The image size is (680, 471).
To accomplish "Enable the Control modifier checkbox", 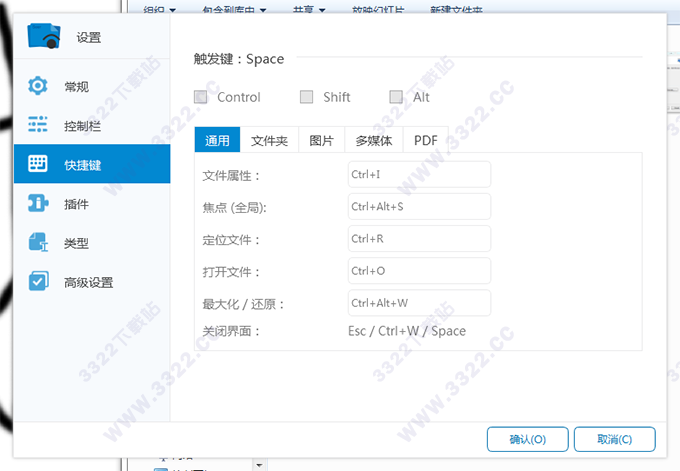I will [x=201, y=97].
